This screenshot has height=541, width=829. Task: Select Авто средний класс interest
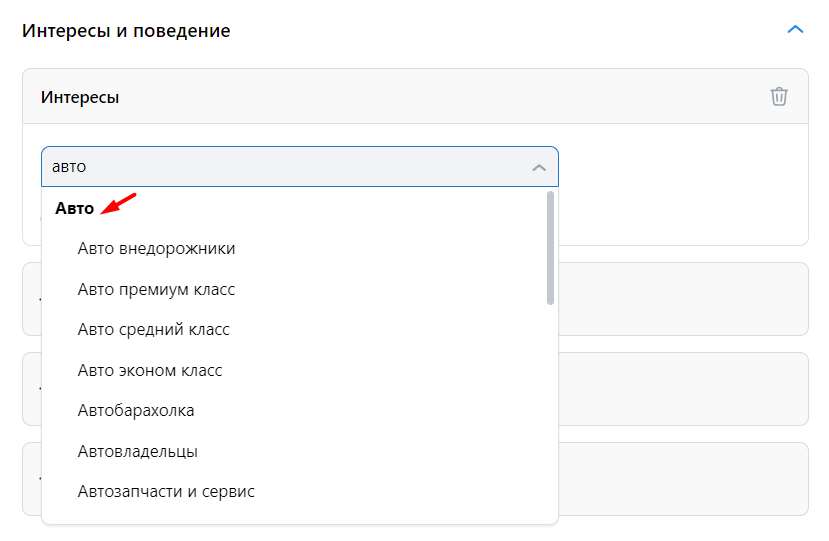click(154, 329)
